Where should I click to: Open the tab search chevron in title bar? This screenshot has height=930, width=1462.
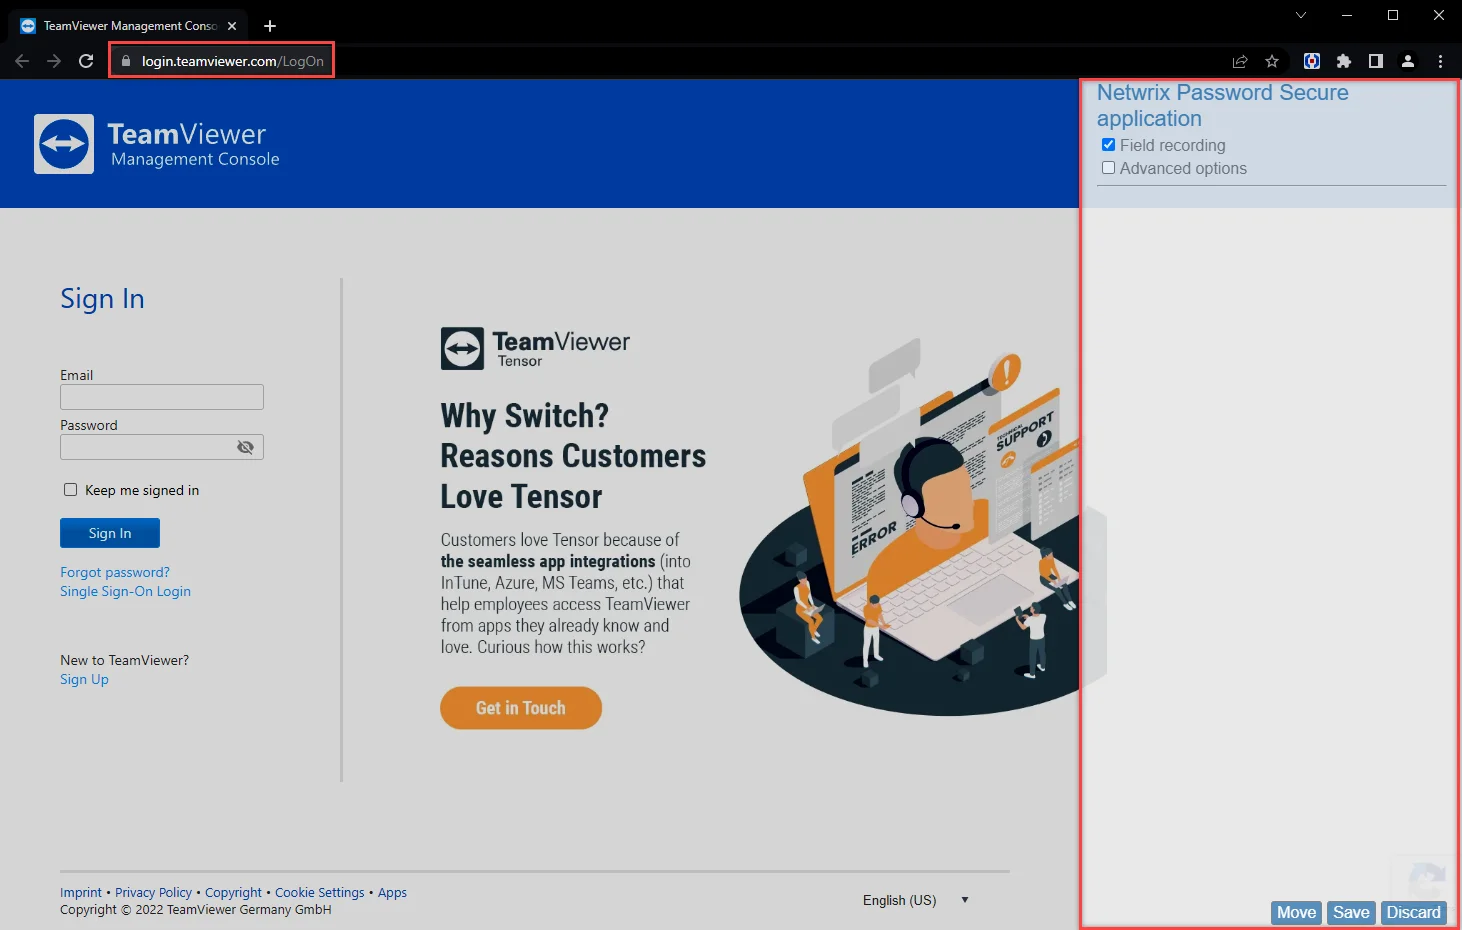(1301, 15)
